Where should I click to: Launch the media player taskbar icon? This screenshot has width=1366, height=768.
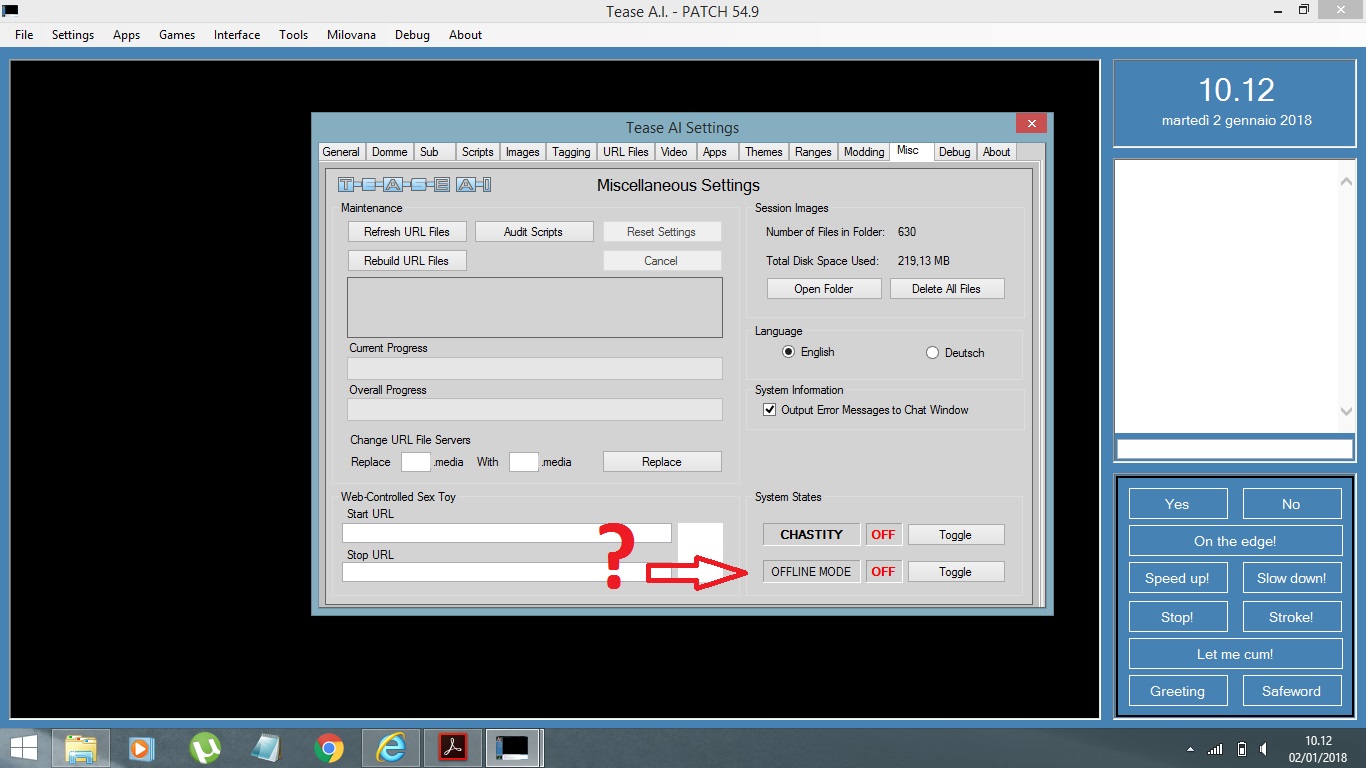[142, 748]
